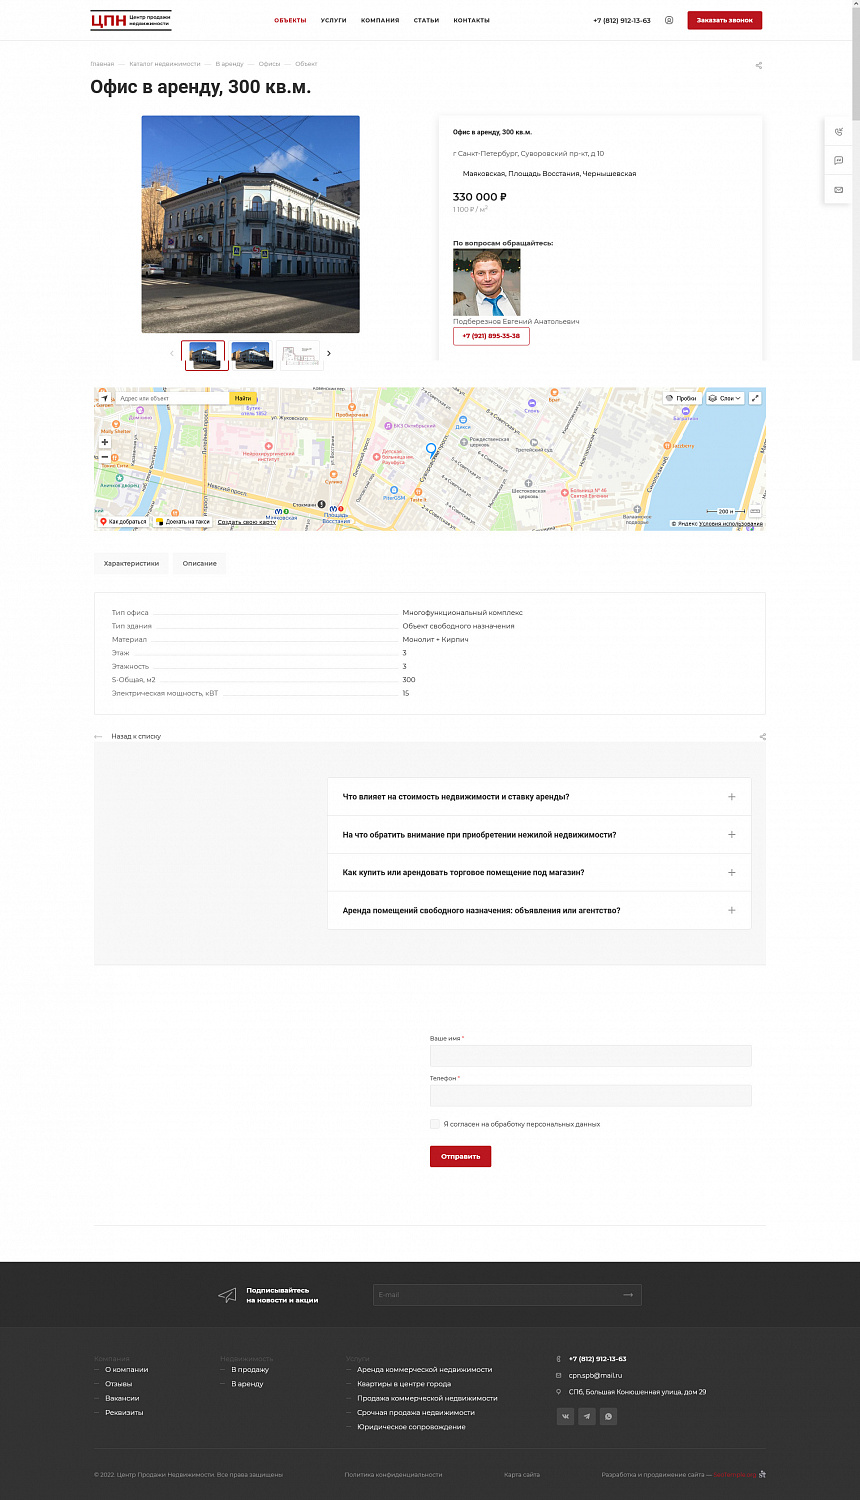Screen dimensions: 860x1500
Task: Open Компания menu item
Action: tap(380, 20)
